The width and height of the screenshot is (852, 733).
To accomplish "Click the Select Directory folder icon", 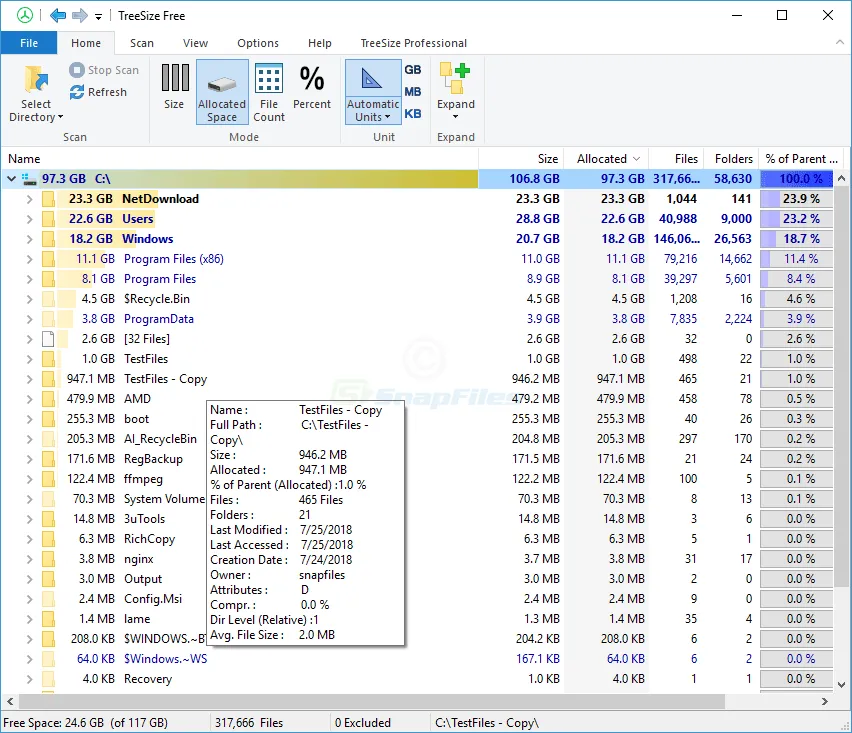I will 36,79.
